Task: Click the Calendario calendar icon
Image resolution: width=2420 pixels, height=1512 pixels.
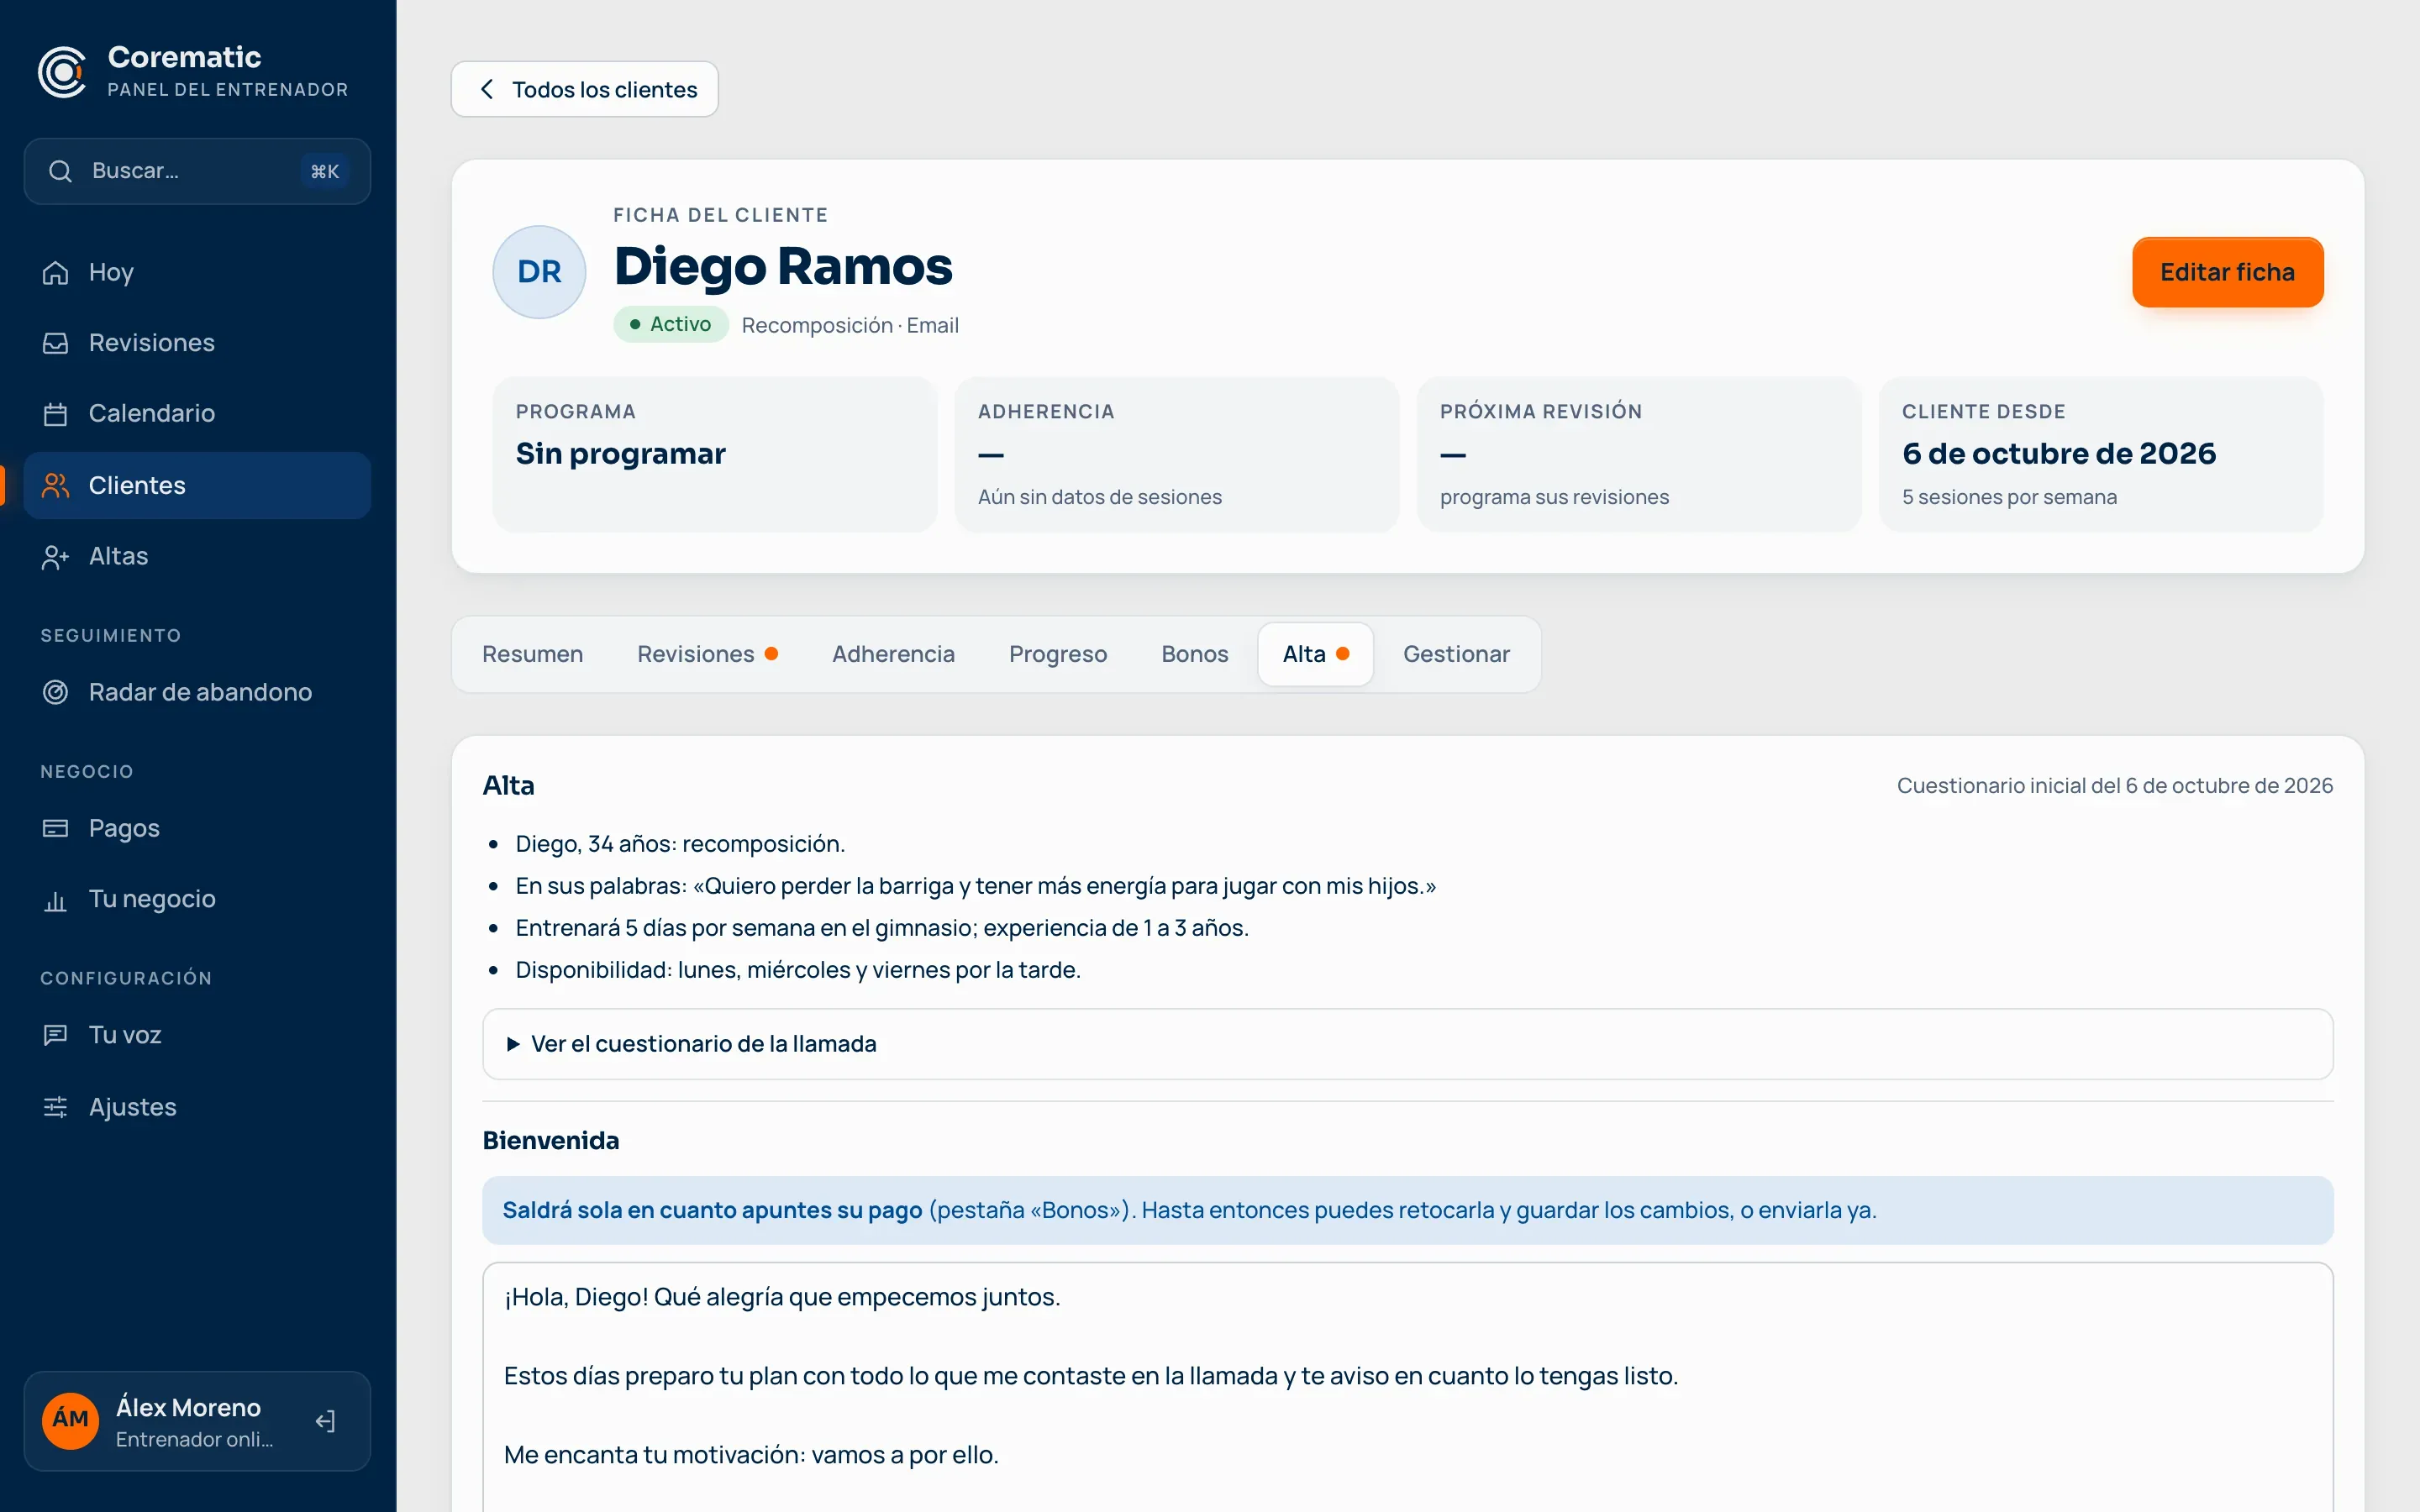Action: pyautogui.click(x=55, y=414)
